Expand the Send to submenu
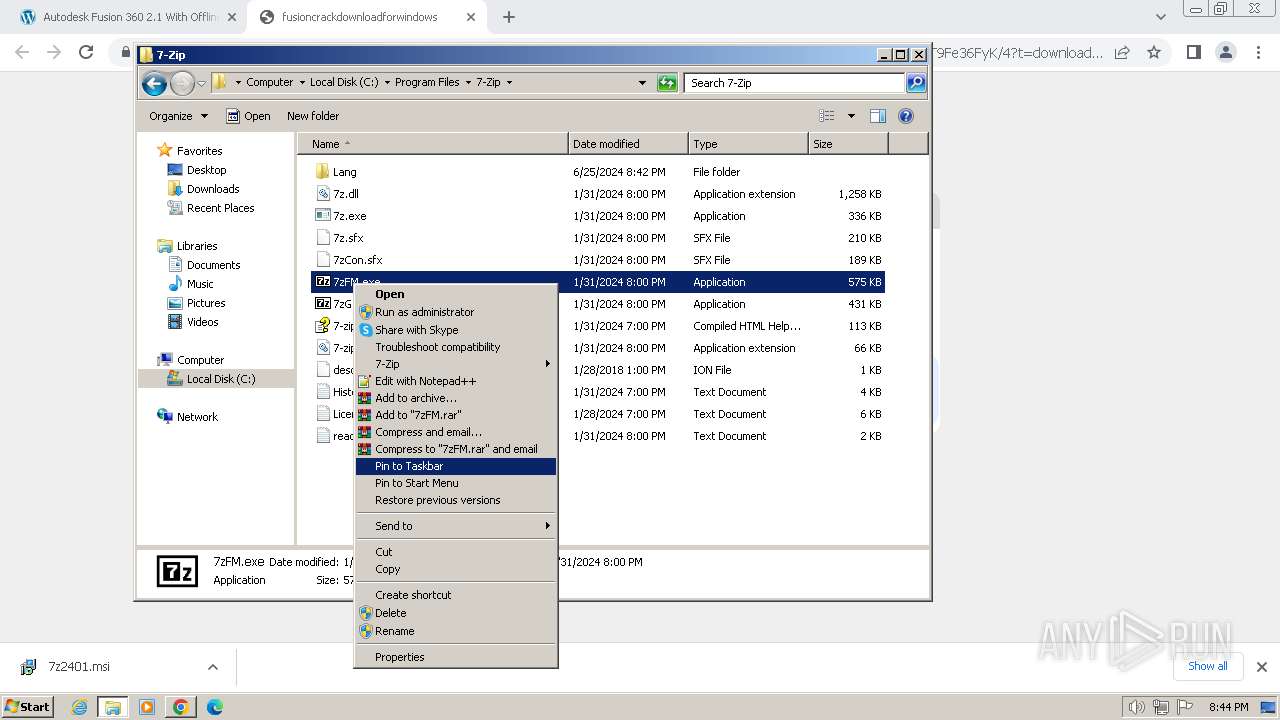1280x720 pixels. point(456,526)
